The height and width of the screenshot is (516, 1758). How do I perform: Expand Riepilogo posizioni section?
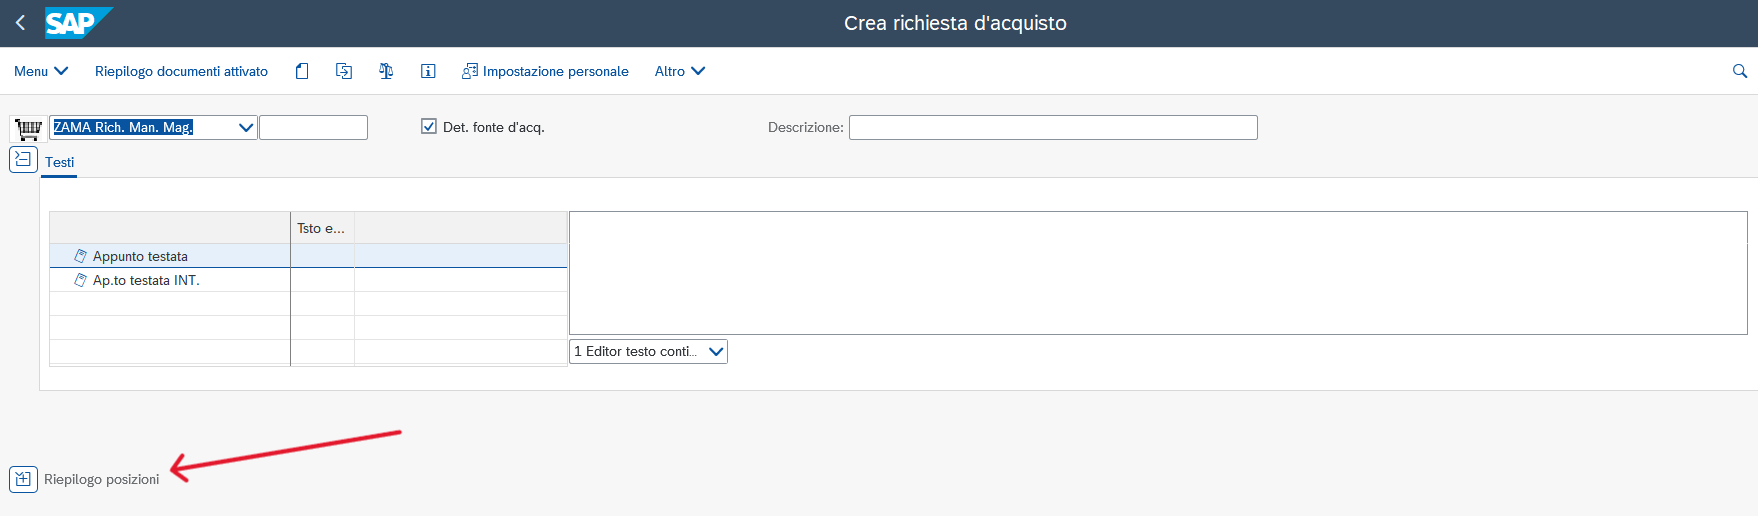[x=23, y=479]
